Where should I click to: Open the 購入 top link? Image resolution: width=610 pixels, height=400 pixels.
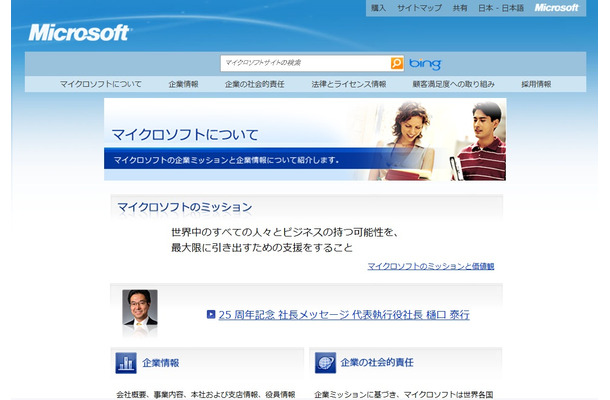point(378,8)
